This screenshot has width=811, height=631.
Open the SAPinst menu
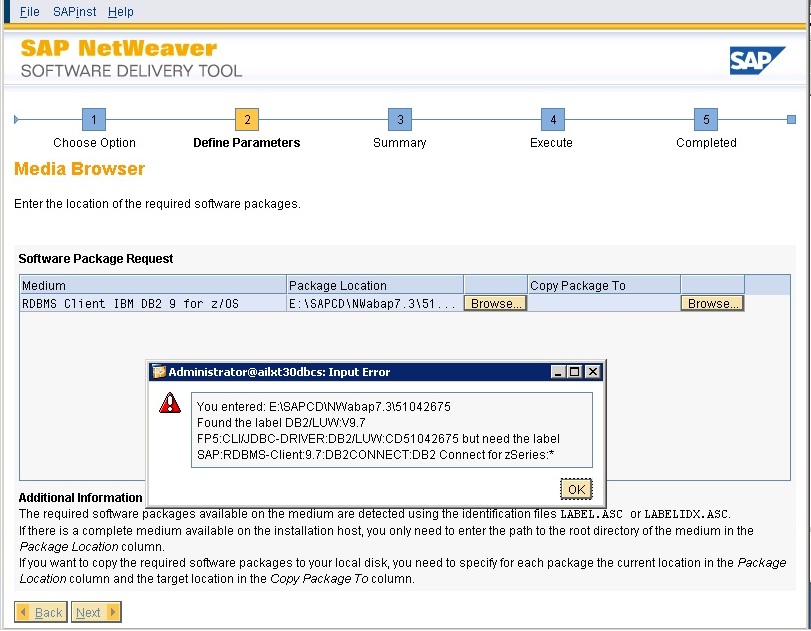[x=74, y=11]
